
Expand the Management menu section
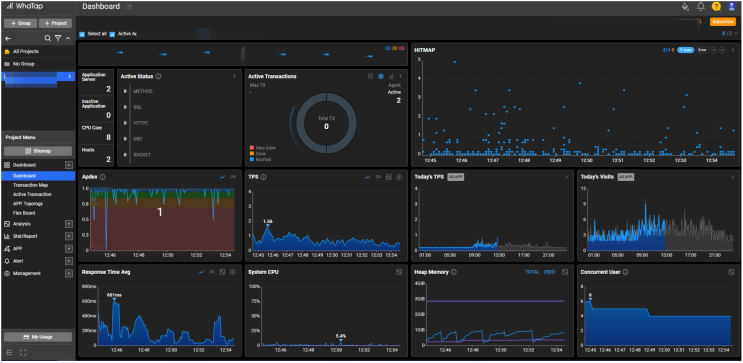coord(69,273)
